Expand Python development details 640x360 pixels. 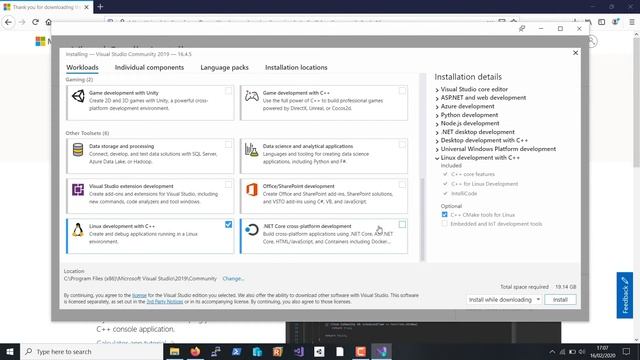pos(437,115)
